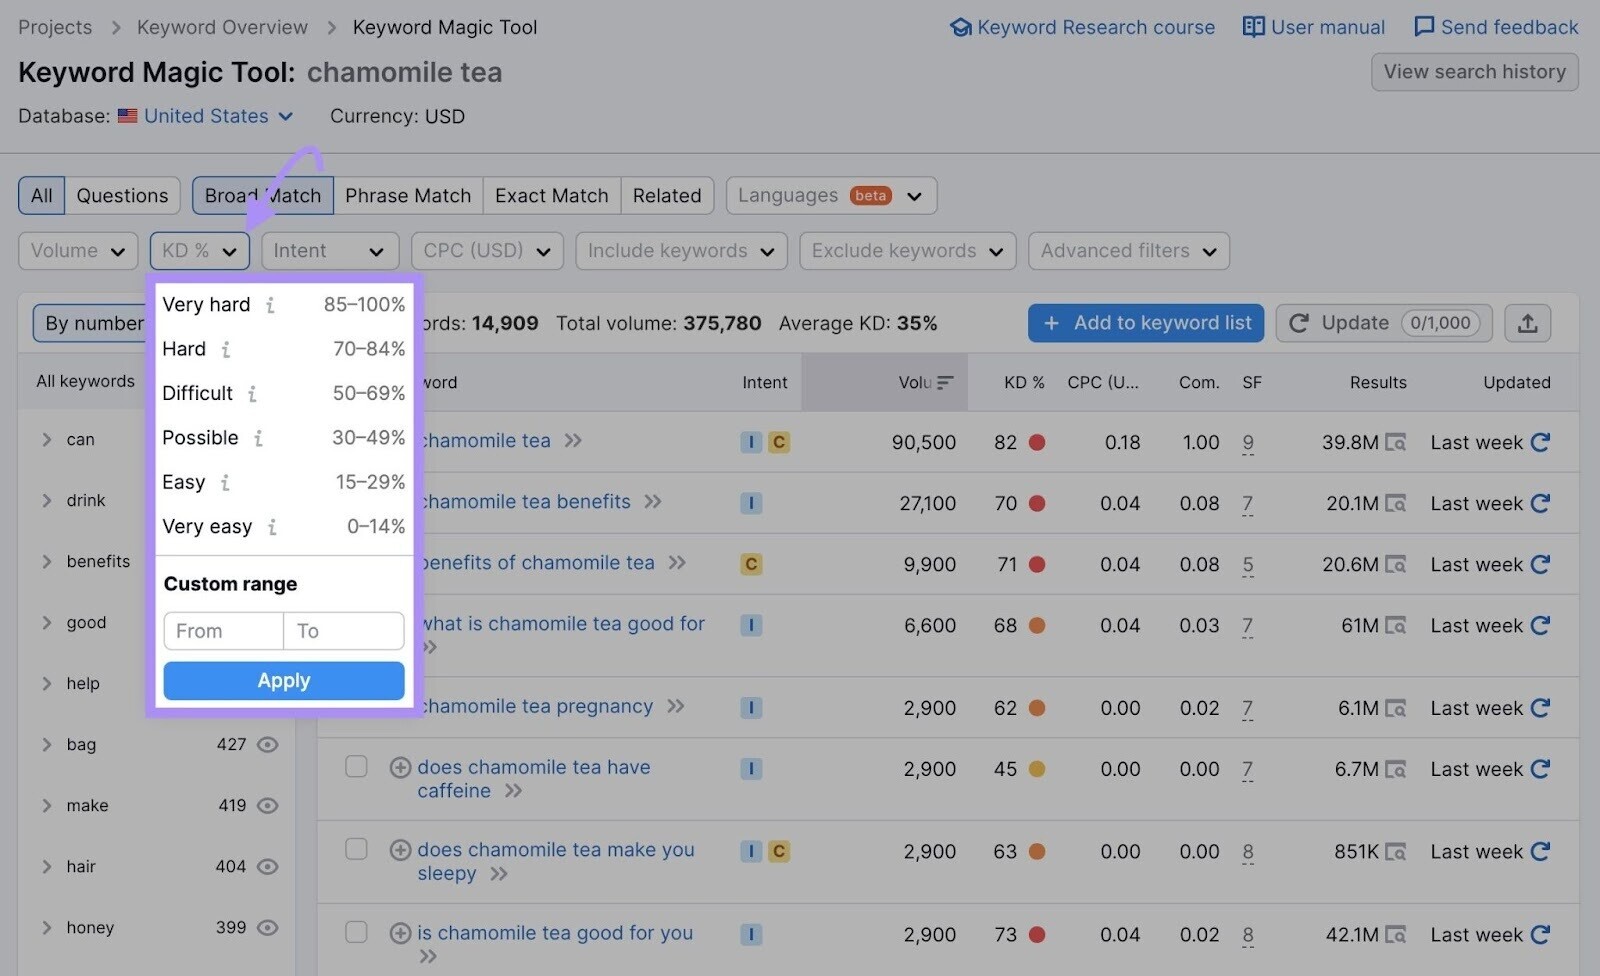Viewport: 1600px width, 976px height.
Task: Click the export upload icon button
Action: coord(1527,323)
